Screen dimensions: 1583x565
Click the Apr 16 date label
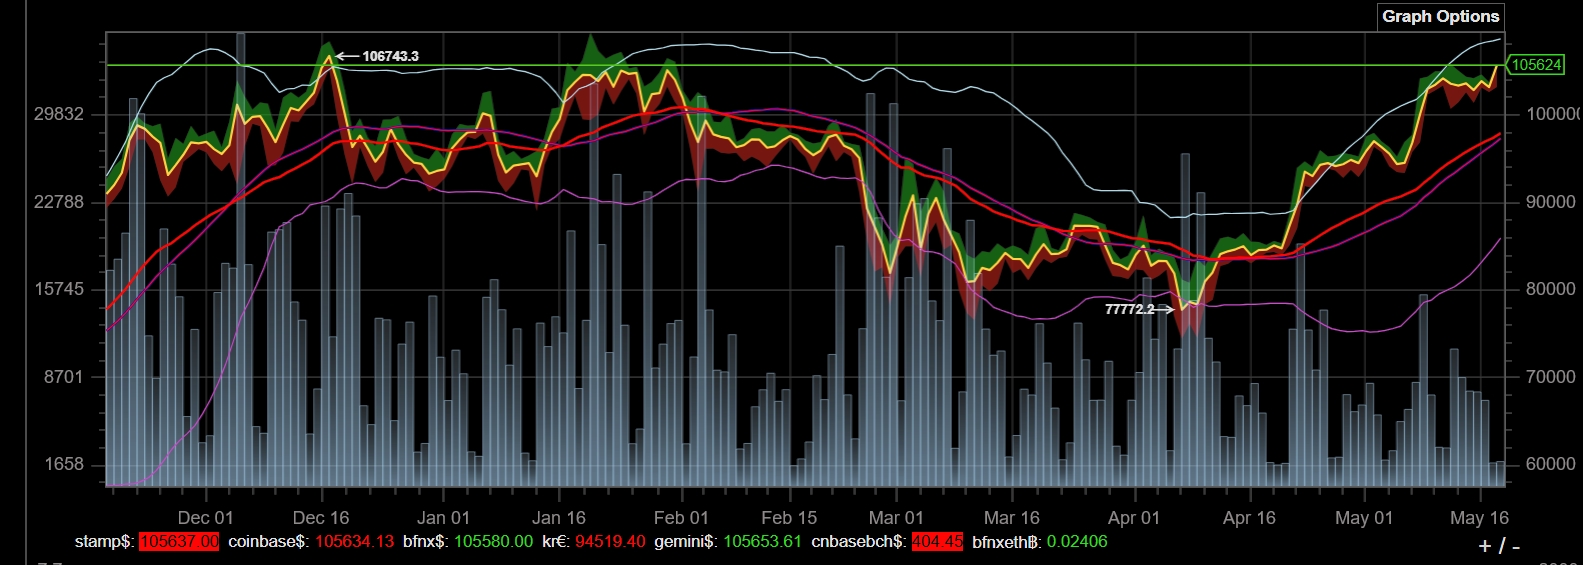[x=1249, y=518]
